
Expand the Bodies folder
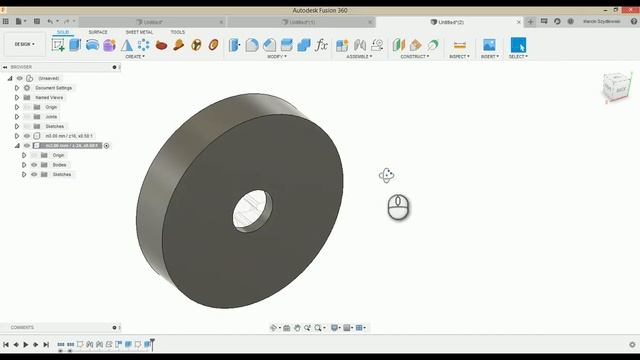[24, 165]
